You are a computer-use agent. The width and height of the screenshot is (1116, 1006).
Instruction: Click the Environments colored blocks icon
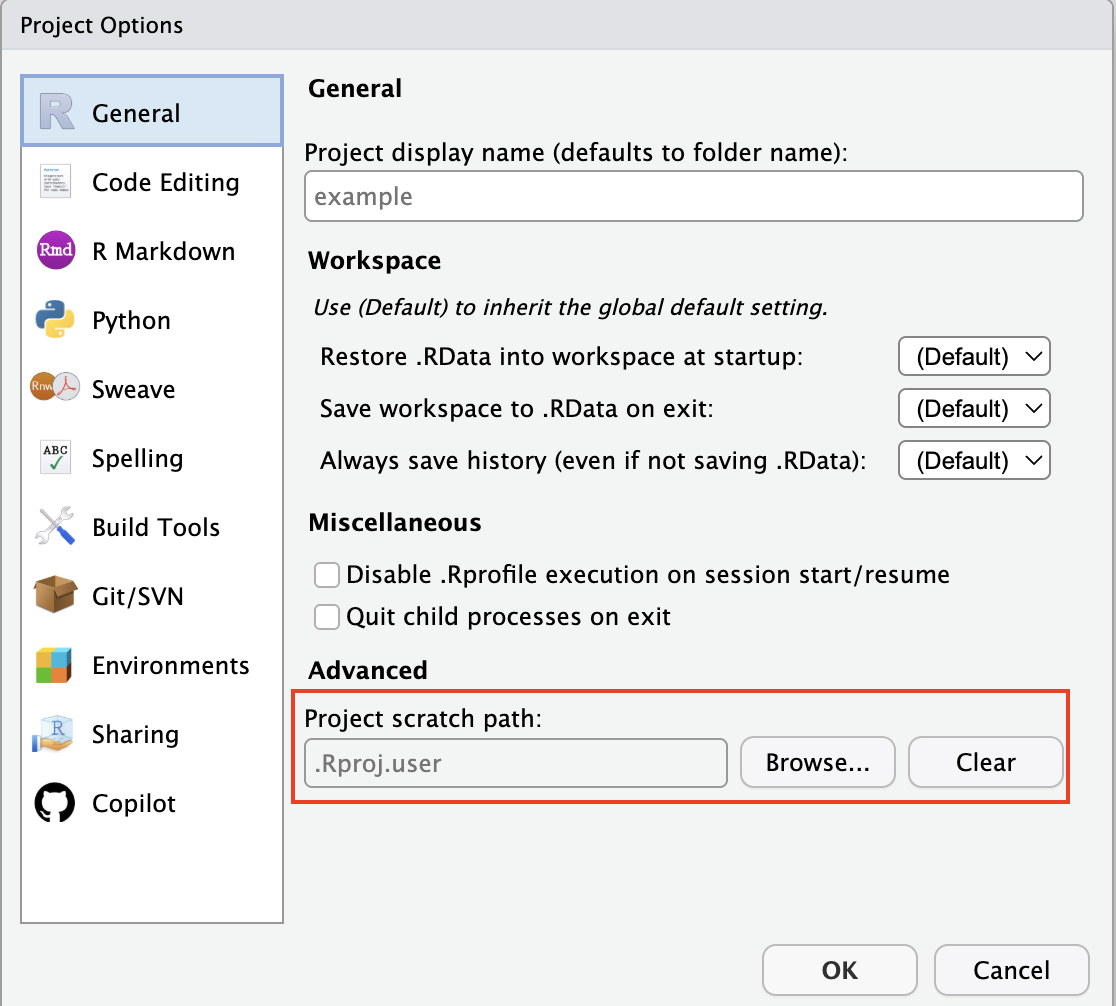[54, 664]
